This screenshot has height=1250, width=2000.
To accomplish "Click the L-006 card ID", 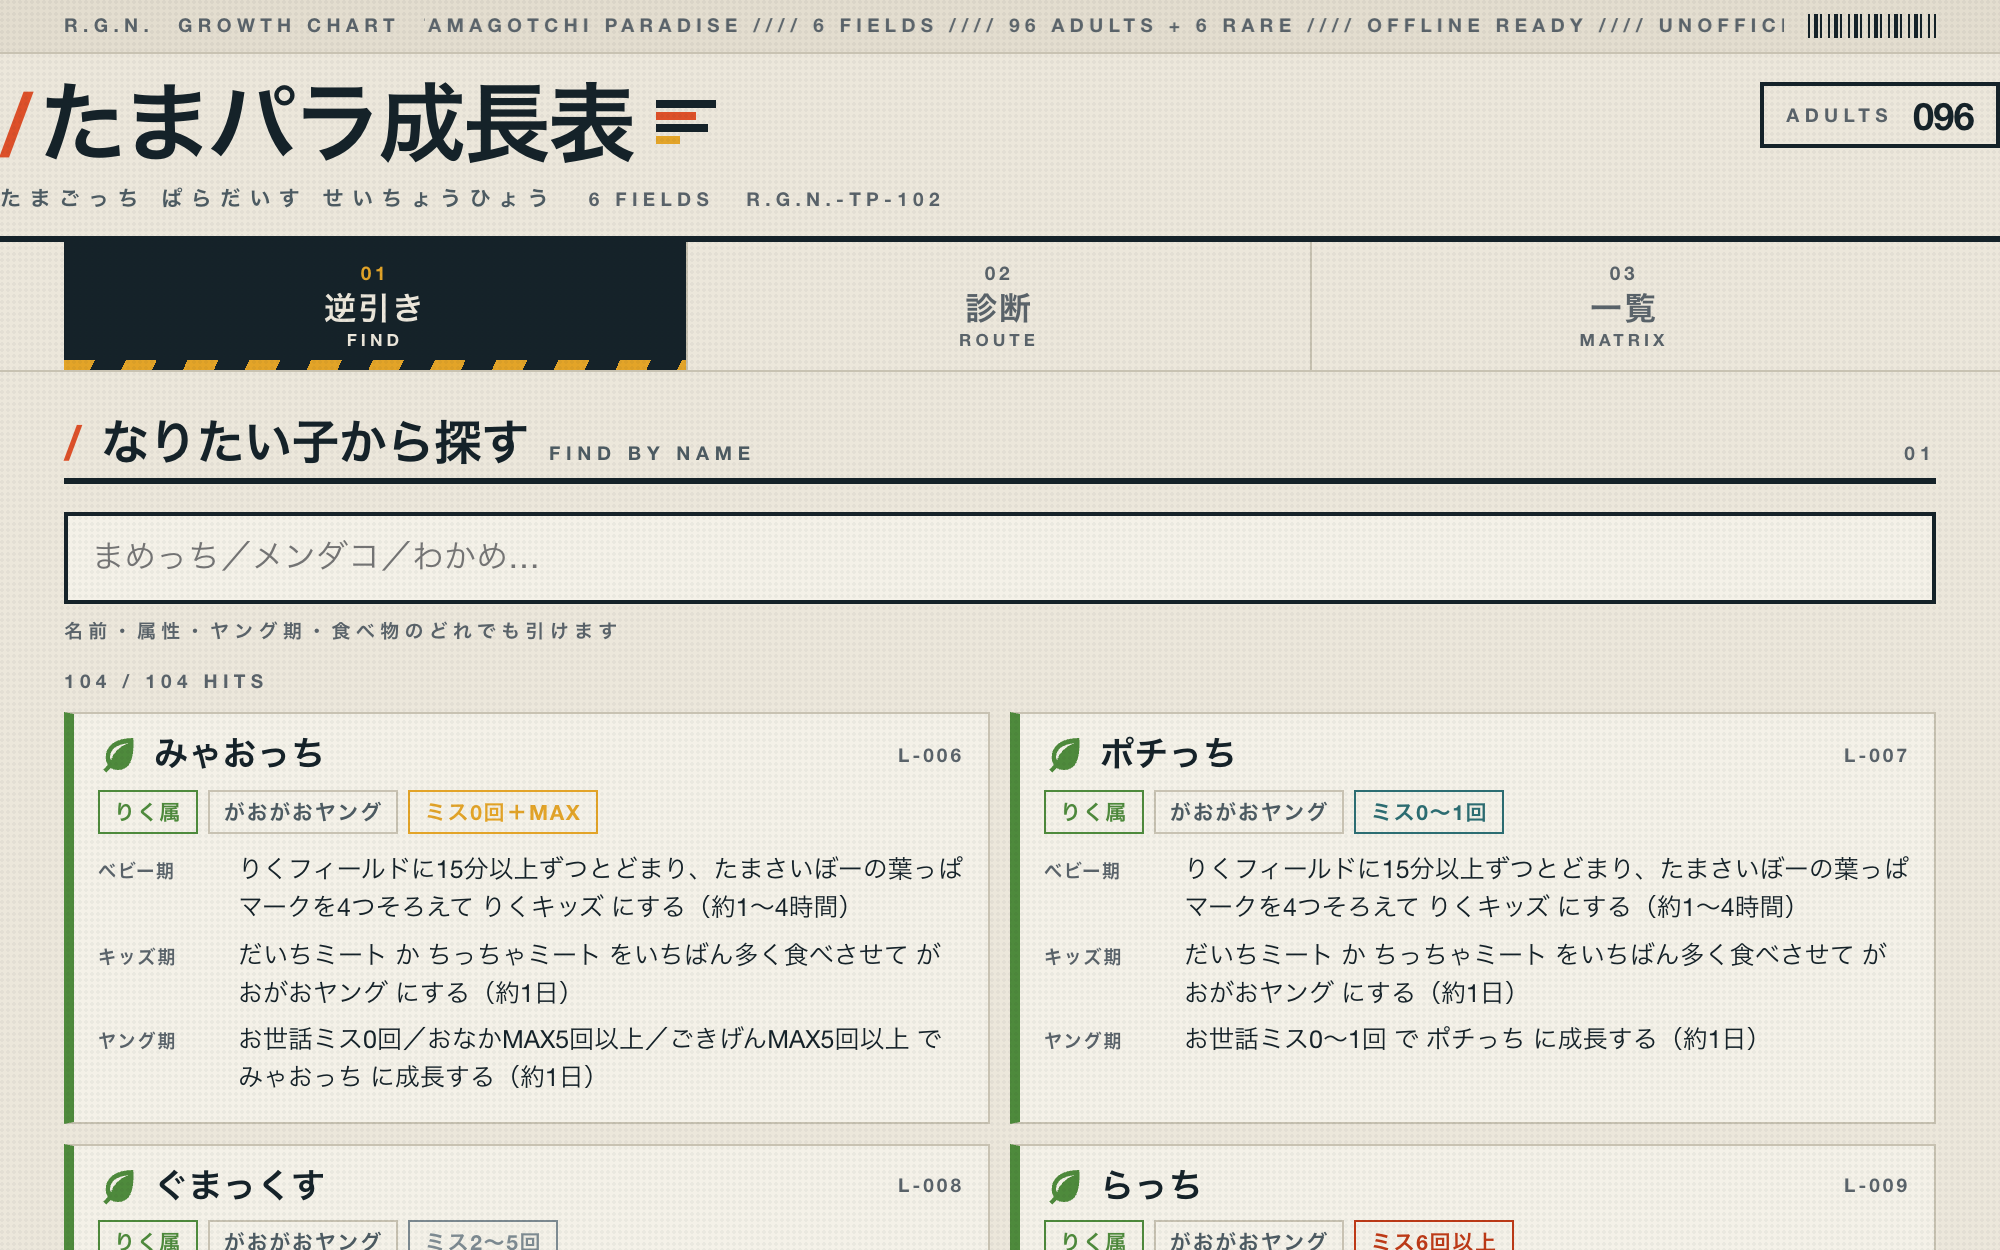I will [x=930, y=756].
